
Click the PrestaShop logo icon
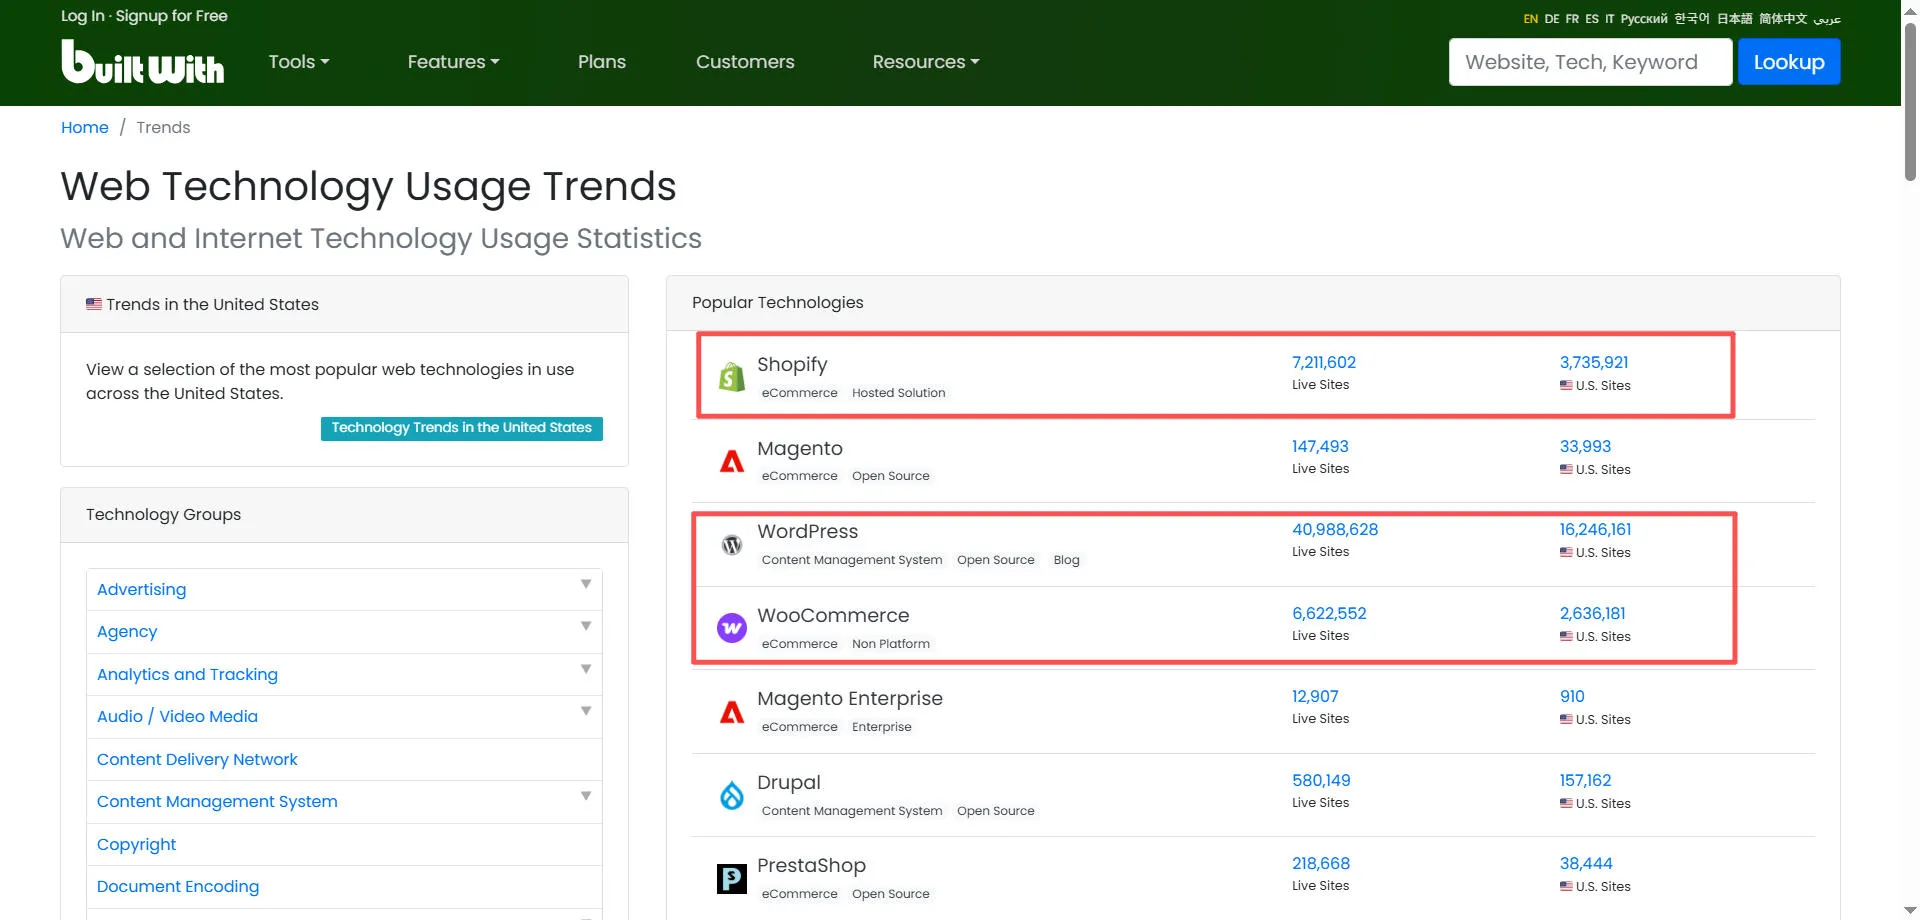(732, 879)
